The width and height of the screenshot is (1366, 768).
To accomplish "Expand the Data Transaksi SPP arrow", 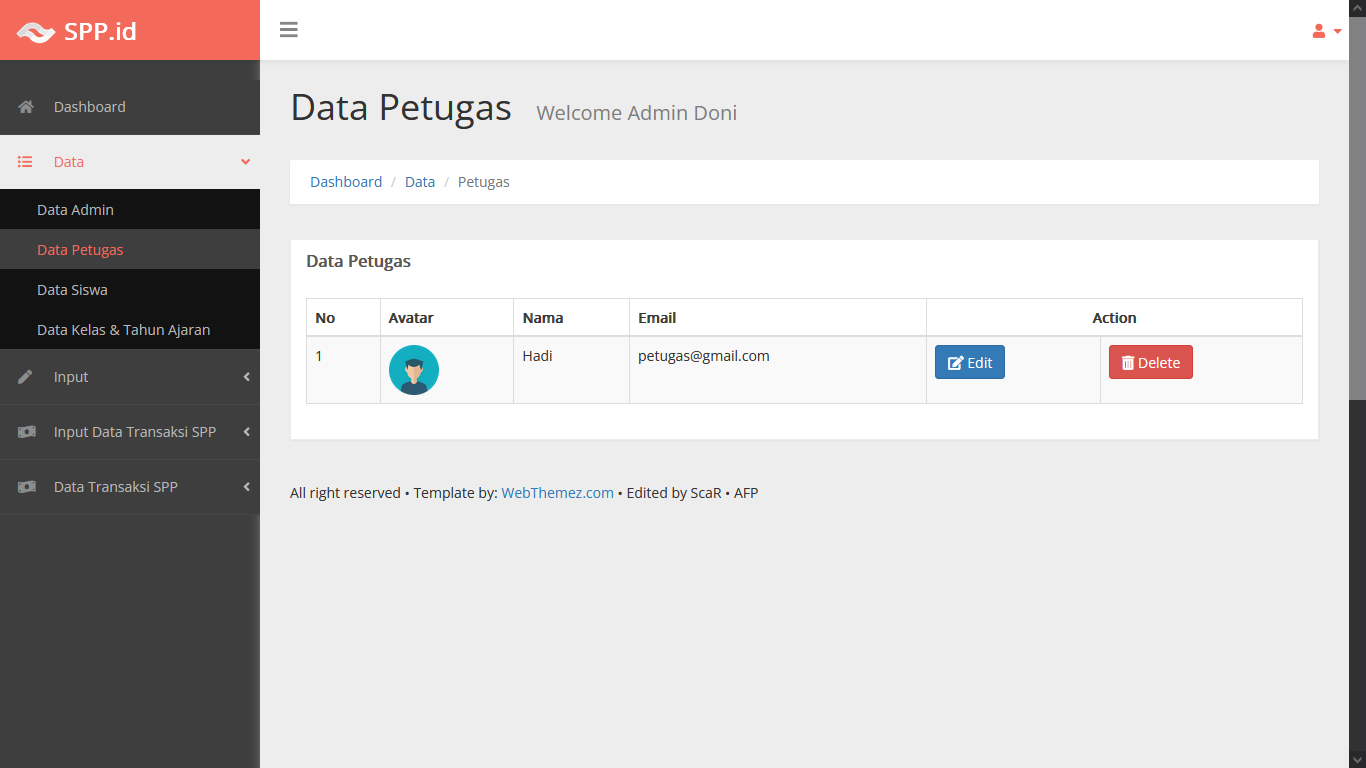I will [246, 487].
